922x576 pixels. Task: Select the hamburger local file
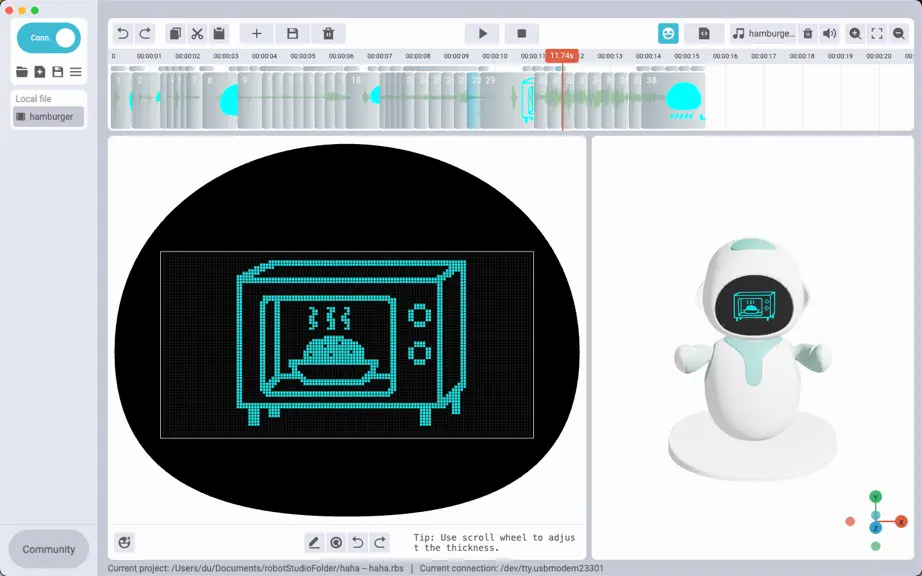[49, 116]
